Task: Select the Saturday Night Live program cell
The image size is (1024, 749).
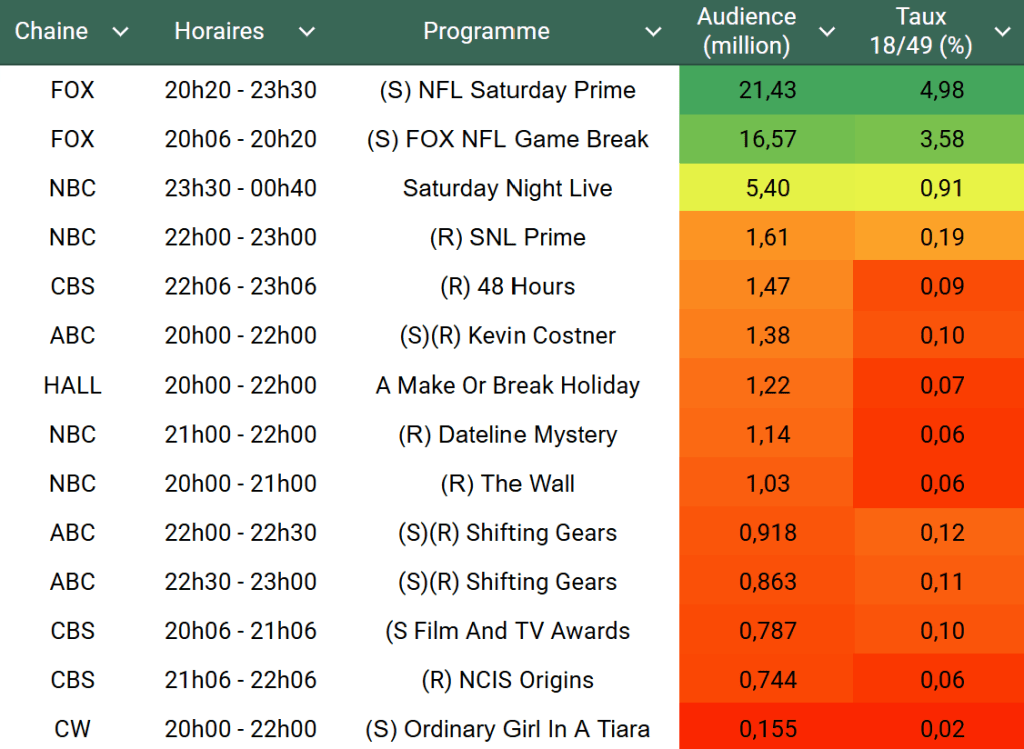Action: click(507, 188)
